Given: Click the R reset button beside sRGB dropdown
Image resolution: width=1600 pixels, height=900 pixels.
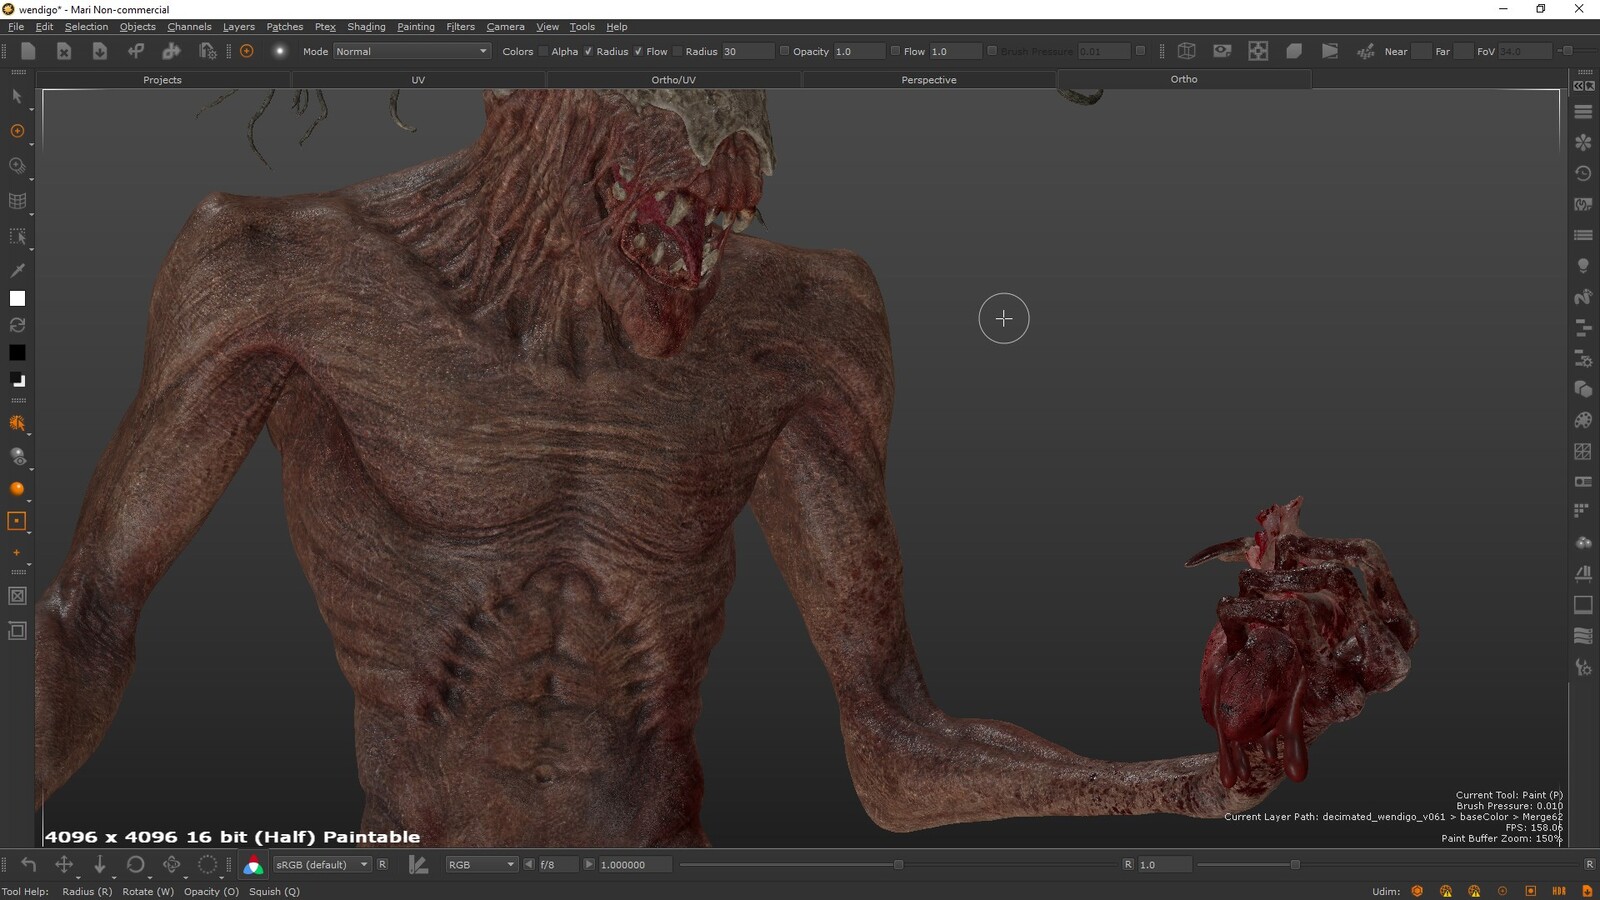Looking at the screenshot, I should pyautogui.click(x=382, y=865).
